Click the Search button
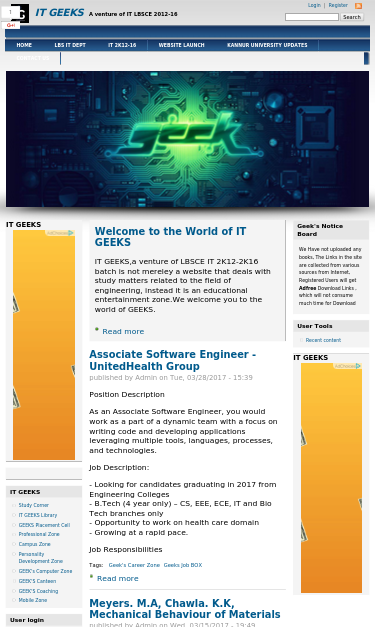The height and width of the screenshot is (627, 375). point(352,17)
